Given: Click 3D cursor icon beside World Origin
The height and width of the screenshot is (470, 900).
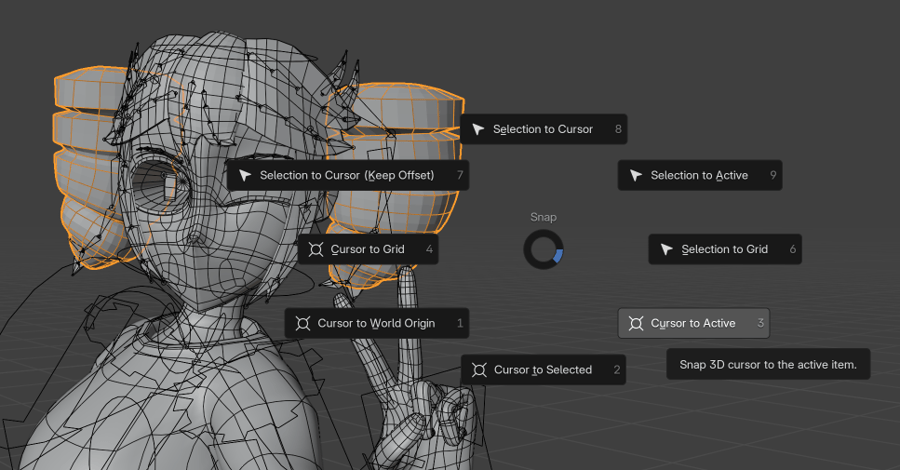Looking at the screenshot, I should click(x=302, y=323).
